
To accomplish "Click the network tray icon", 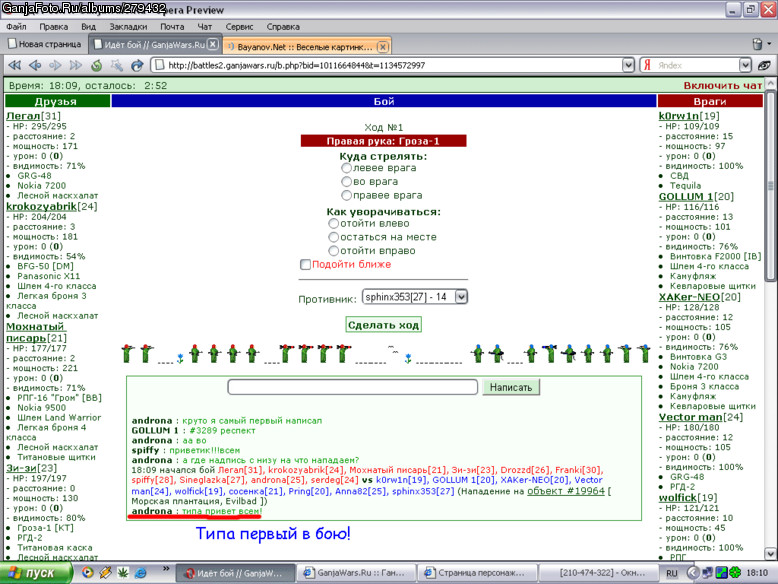I will click(707, 573).
